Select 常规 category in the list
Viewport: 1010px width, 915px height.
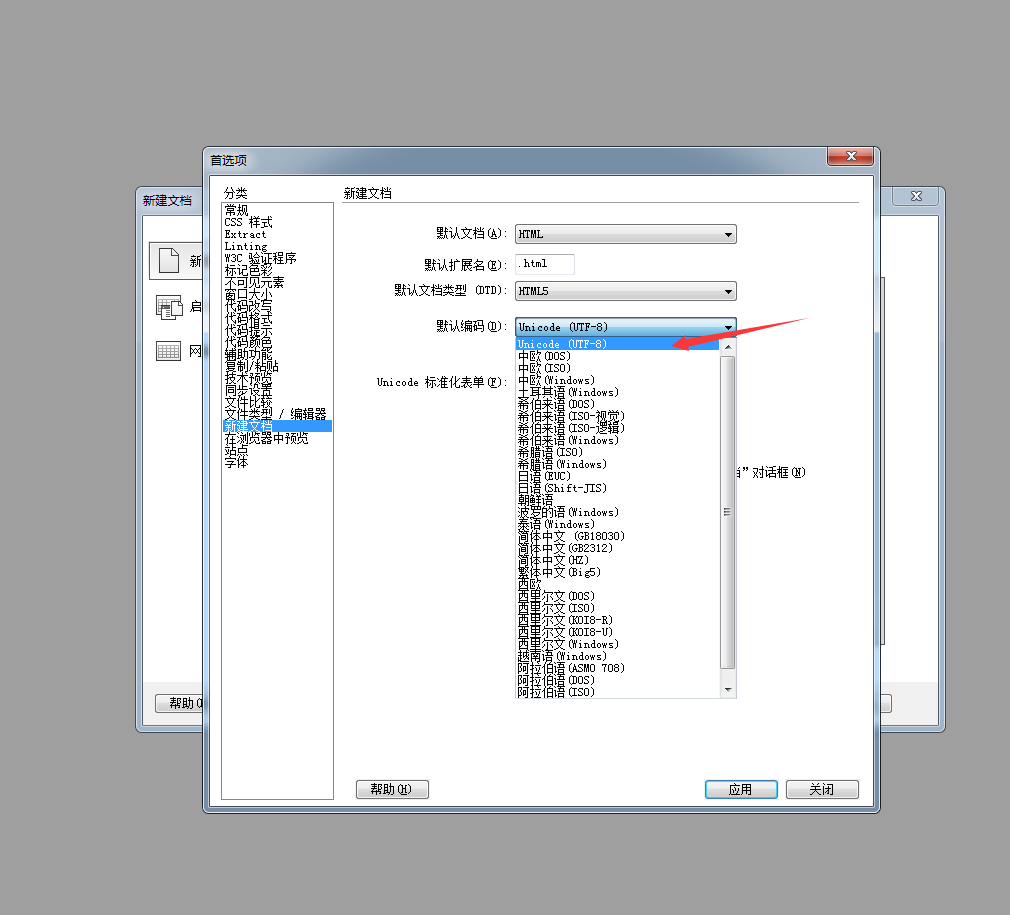(x=237, y=210)
